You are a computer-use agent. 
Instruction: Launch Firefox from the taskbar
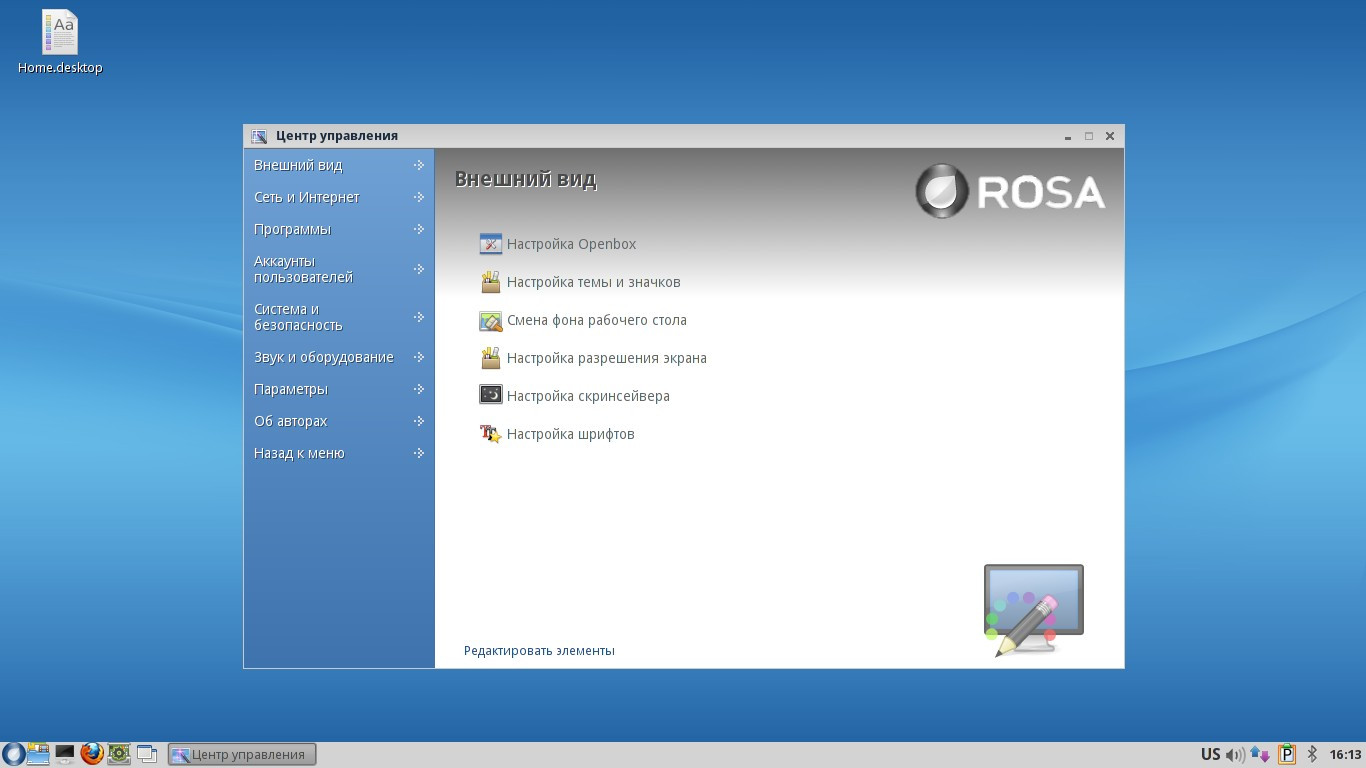click(x=92, y=754)
